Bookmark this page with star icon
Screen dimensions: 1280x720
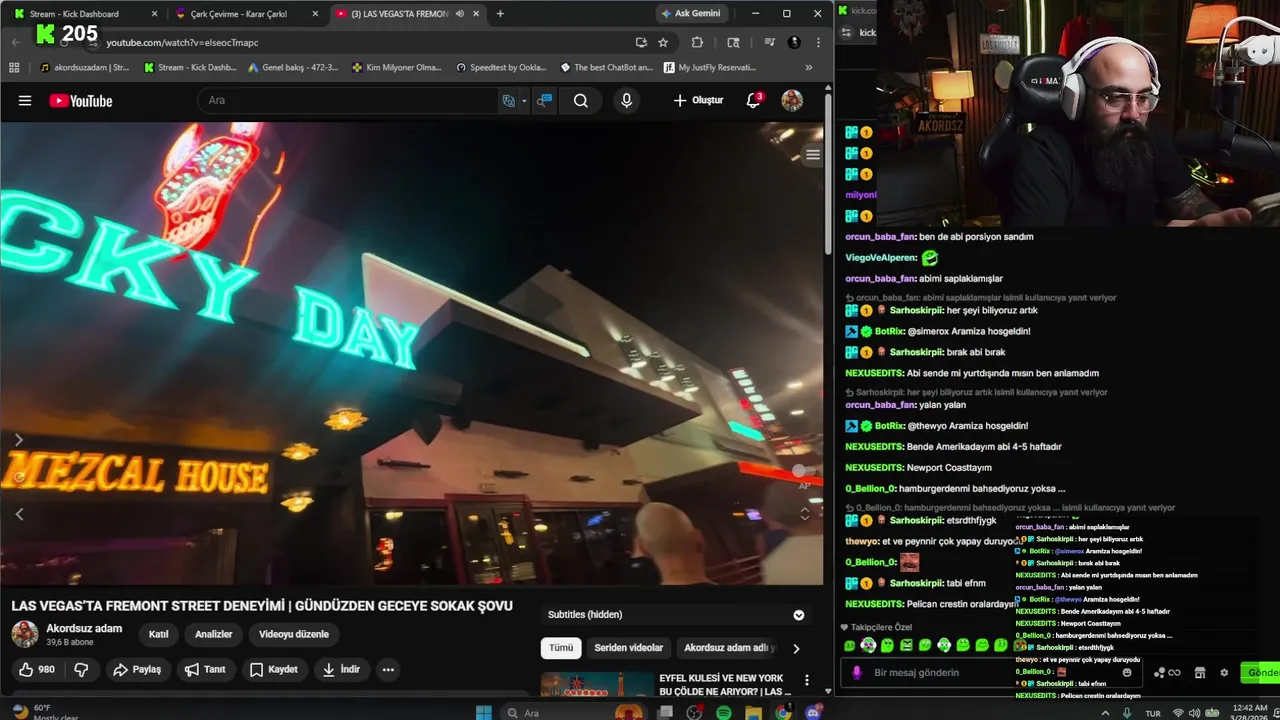coord(663,43)
